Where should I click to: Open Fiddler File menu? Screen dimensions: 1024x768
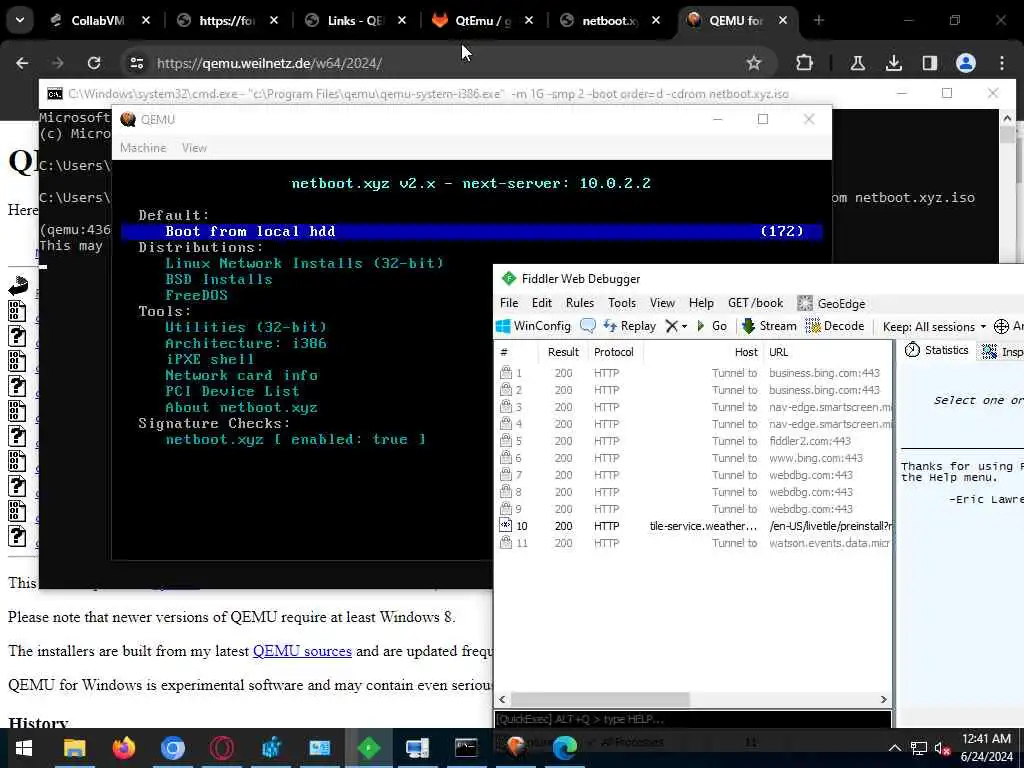(509, 303)
